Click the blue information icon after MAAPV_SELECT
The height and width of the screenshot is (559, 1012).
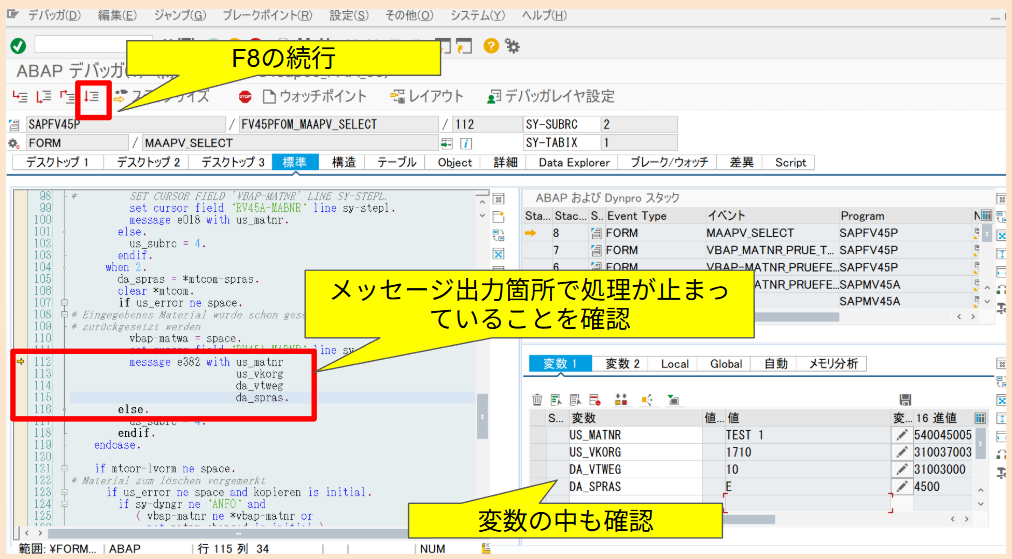click(x=465, y=143)
